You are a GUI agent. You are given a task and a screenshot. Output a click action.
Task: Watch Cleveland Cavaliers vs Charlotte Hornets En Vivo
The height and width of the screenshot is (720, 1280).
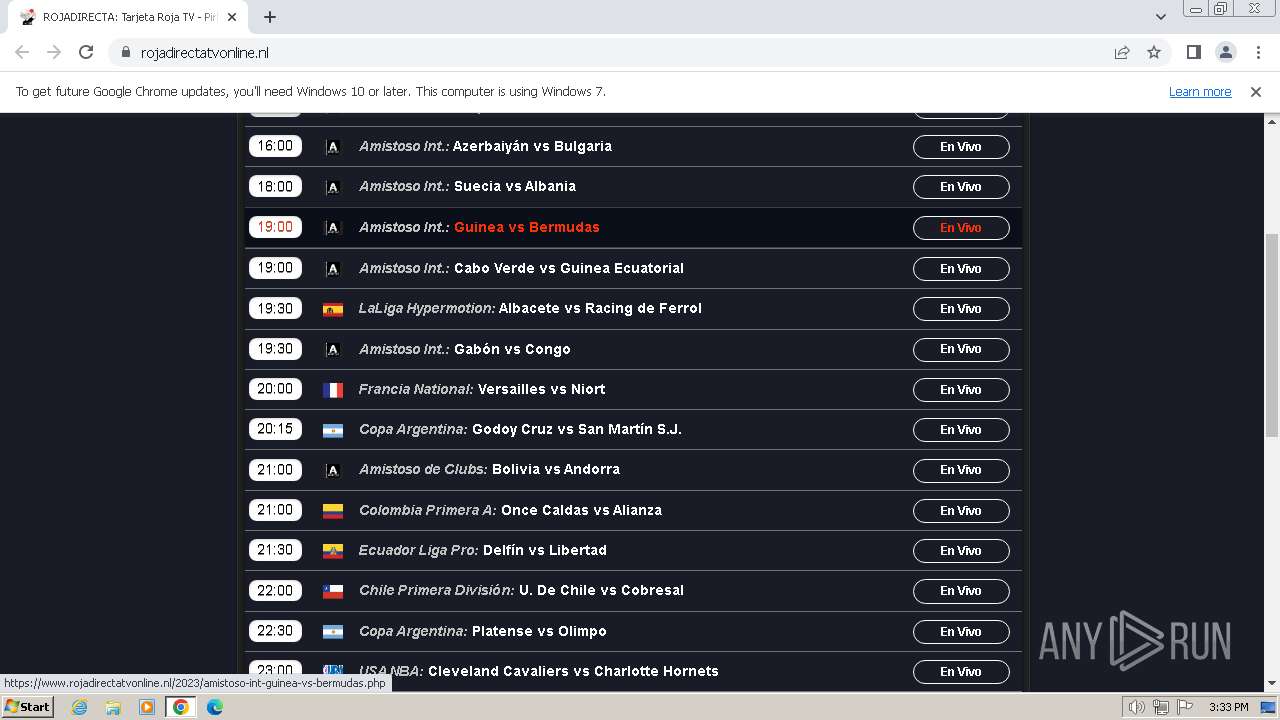point(961,672)
